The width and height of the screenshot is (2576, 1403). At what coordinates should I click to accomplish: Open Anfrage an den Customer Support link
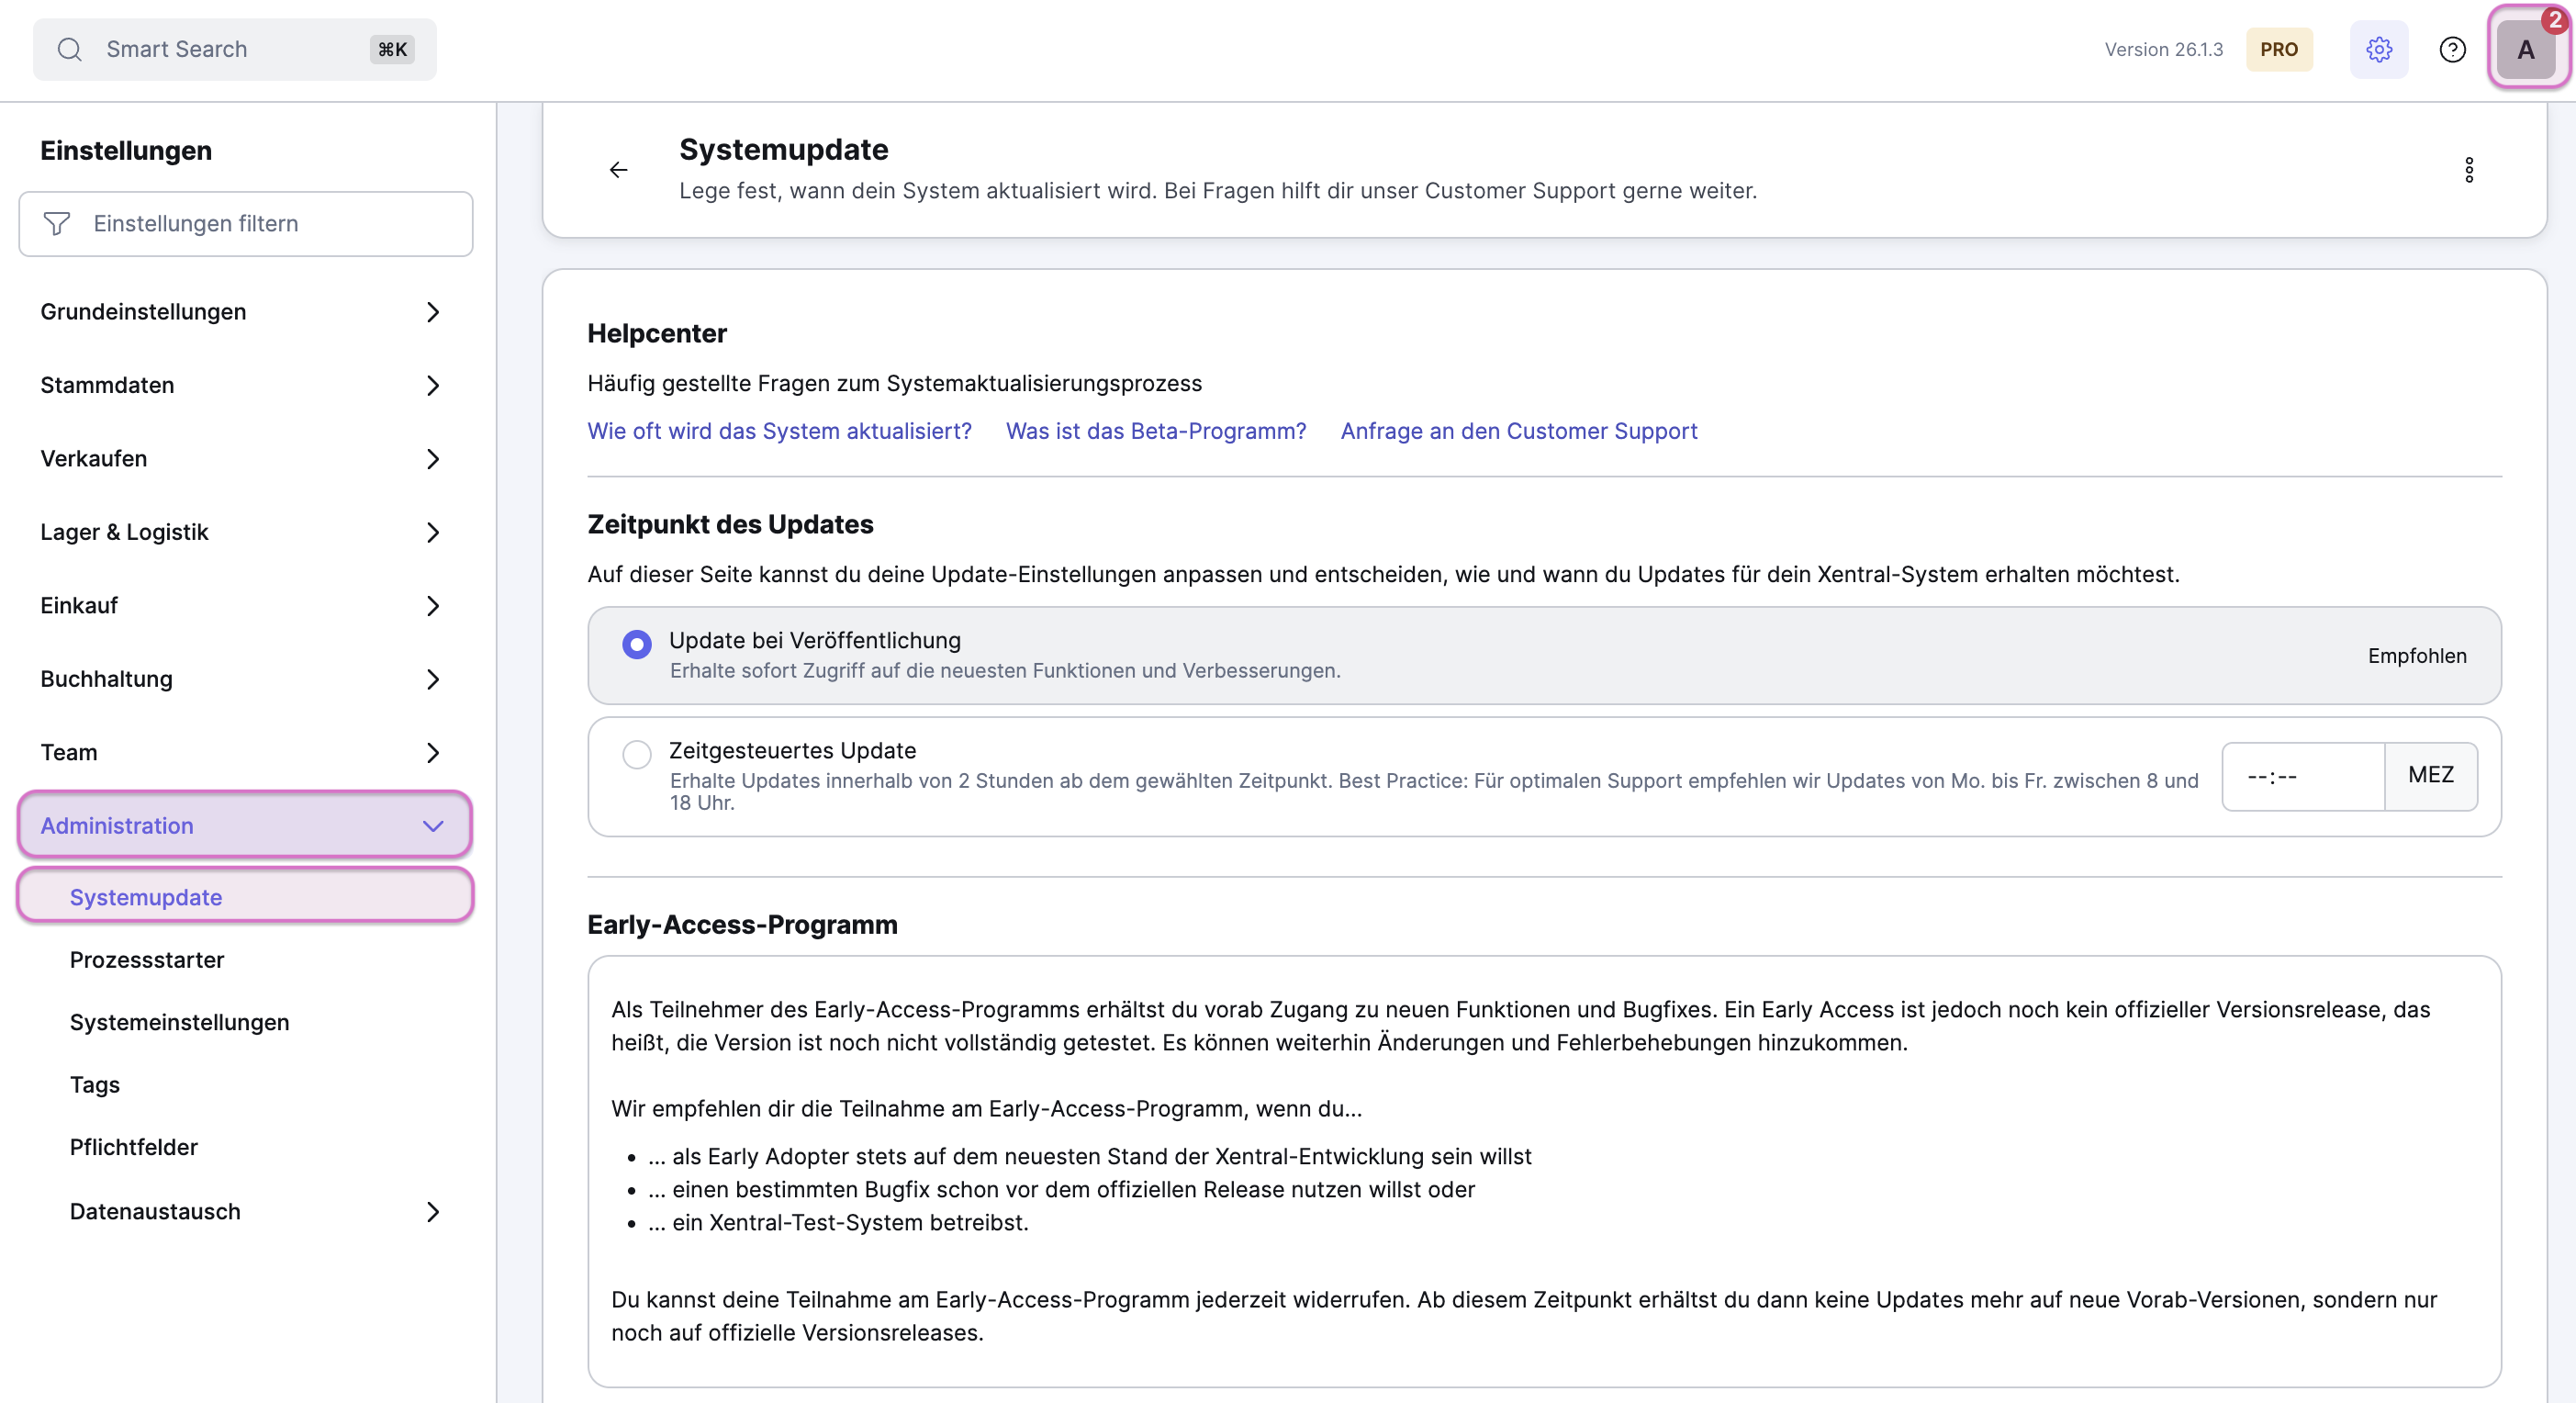(1518, 431)
